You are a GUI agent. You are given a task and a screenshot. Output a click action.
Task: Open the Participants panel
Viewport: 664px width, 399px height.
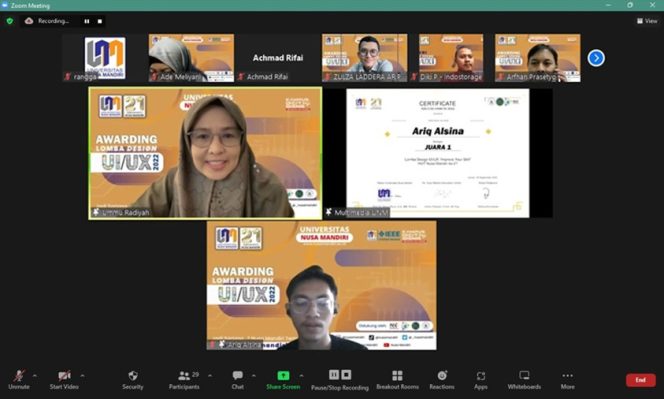tap(184, 380)
